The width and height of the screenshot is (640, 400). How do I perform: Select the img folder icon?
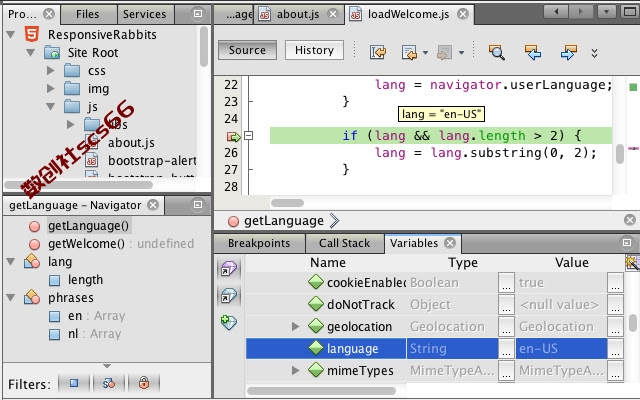[72, 89]
